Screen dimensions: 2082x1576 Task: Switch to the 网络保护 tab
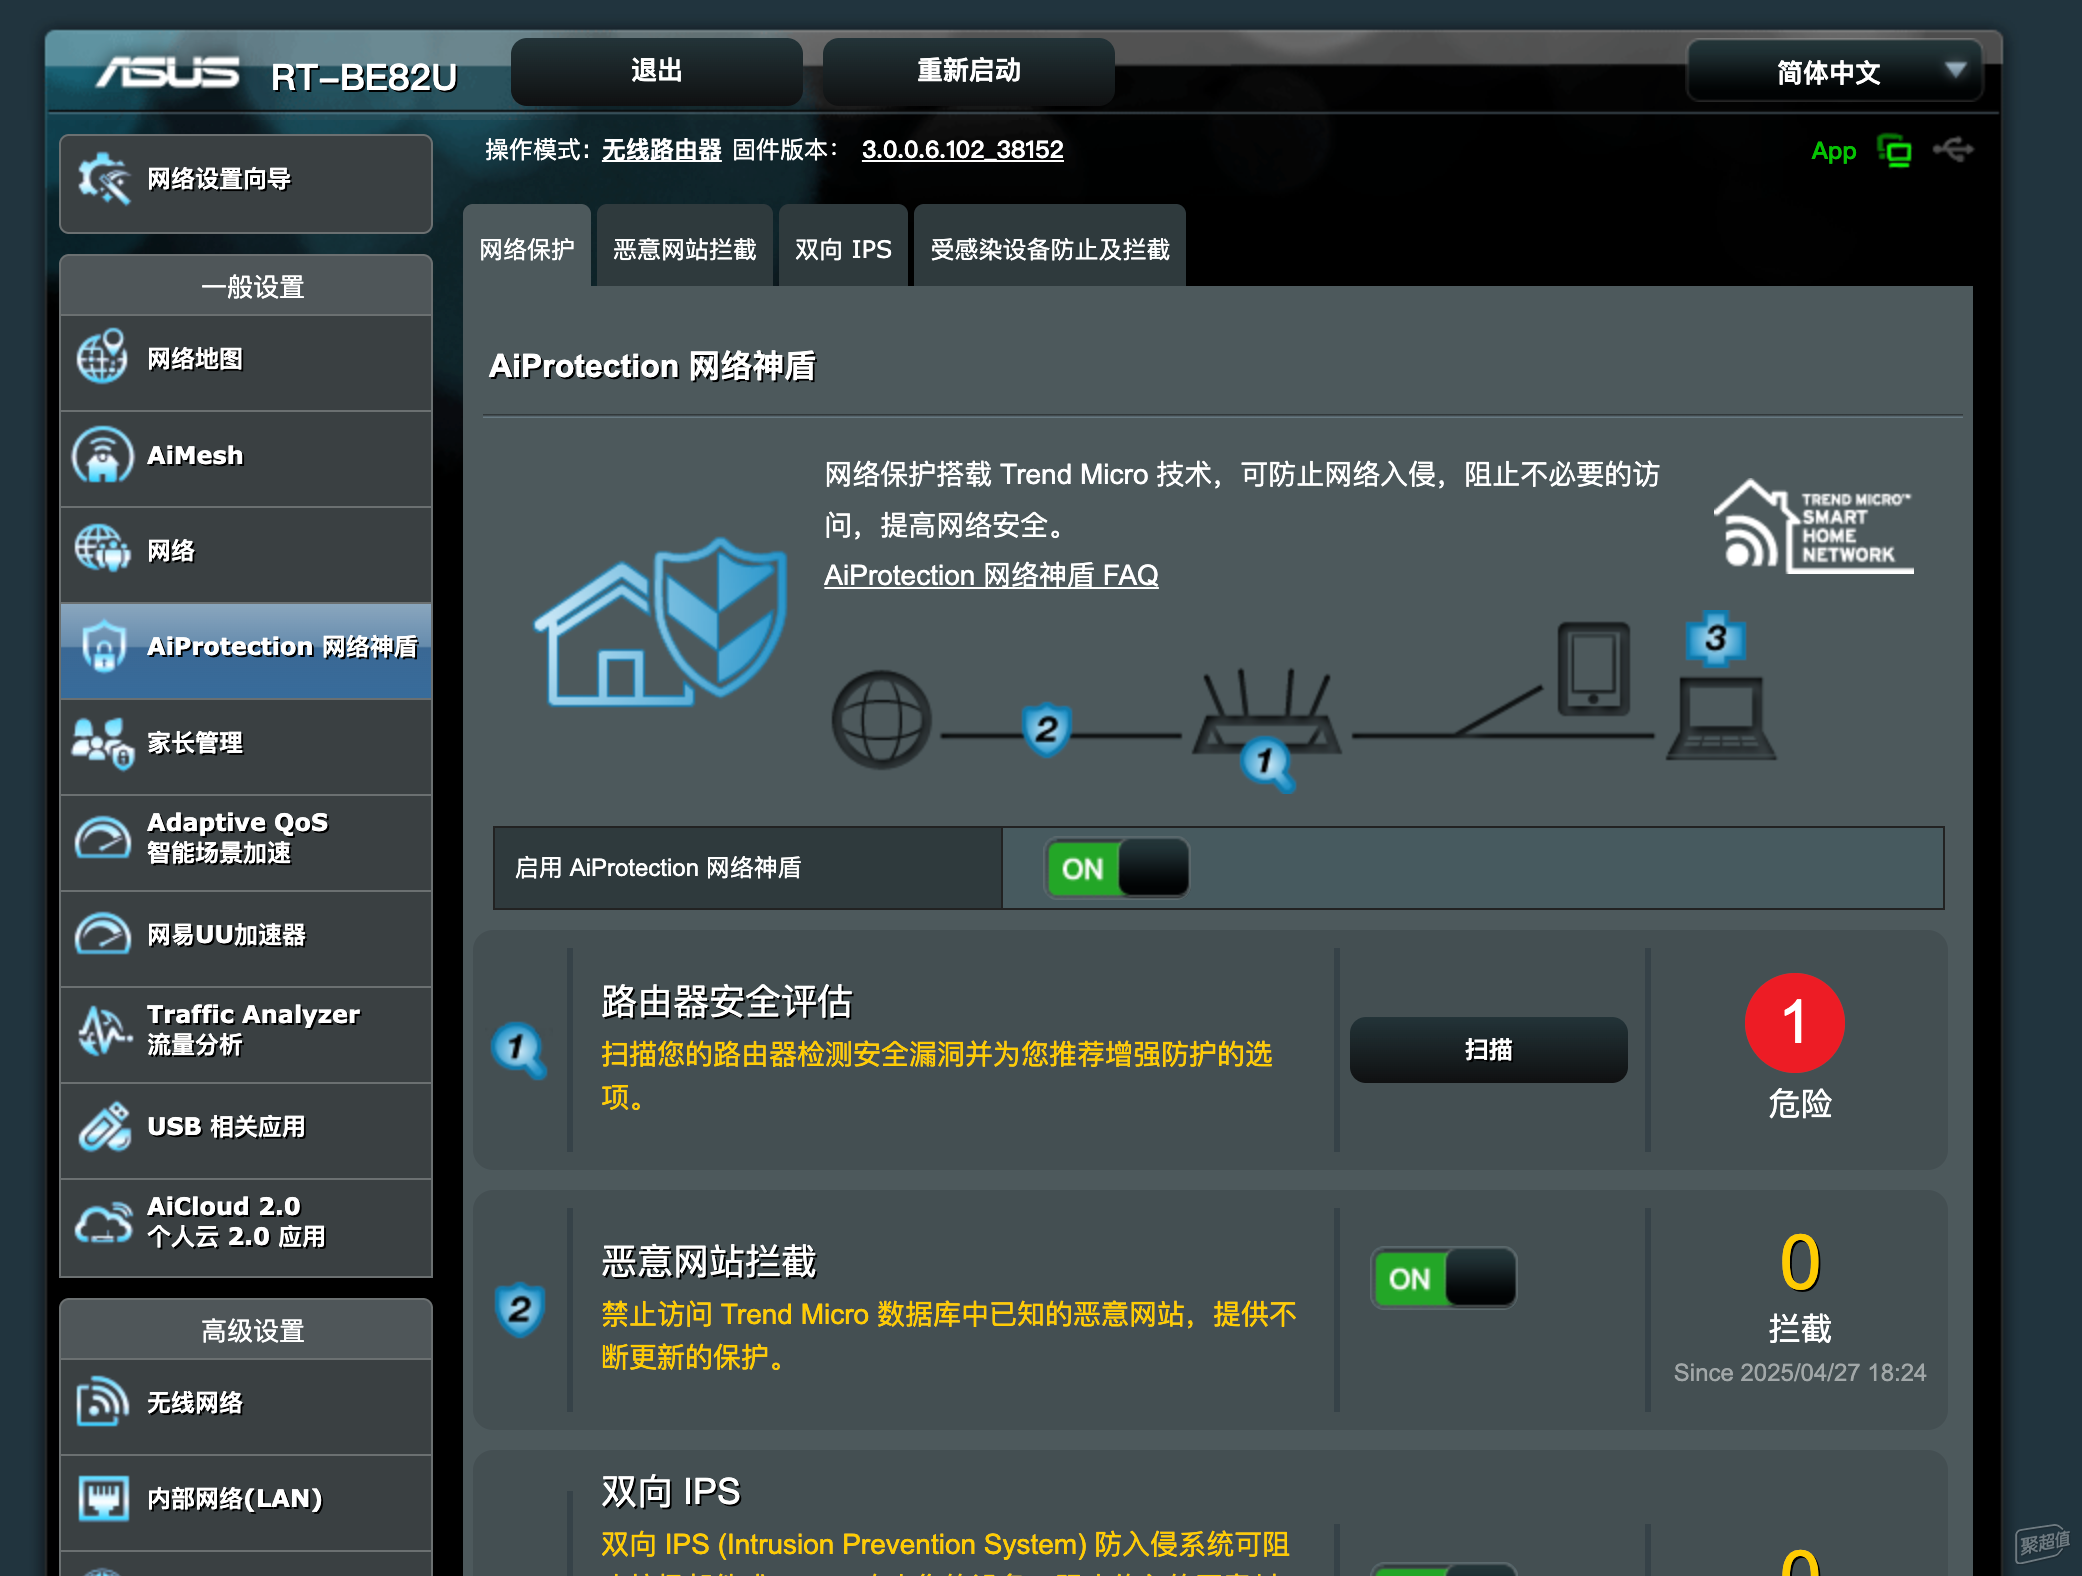point(527,248)
